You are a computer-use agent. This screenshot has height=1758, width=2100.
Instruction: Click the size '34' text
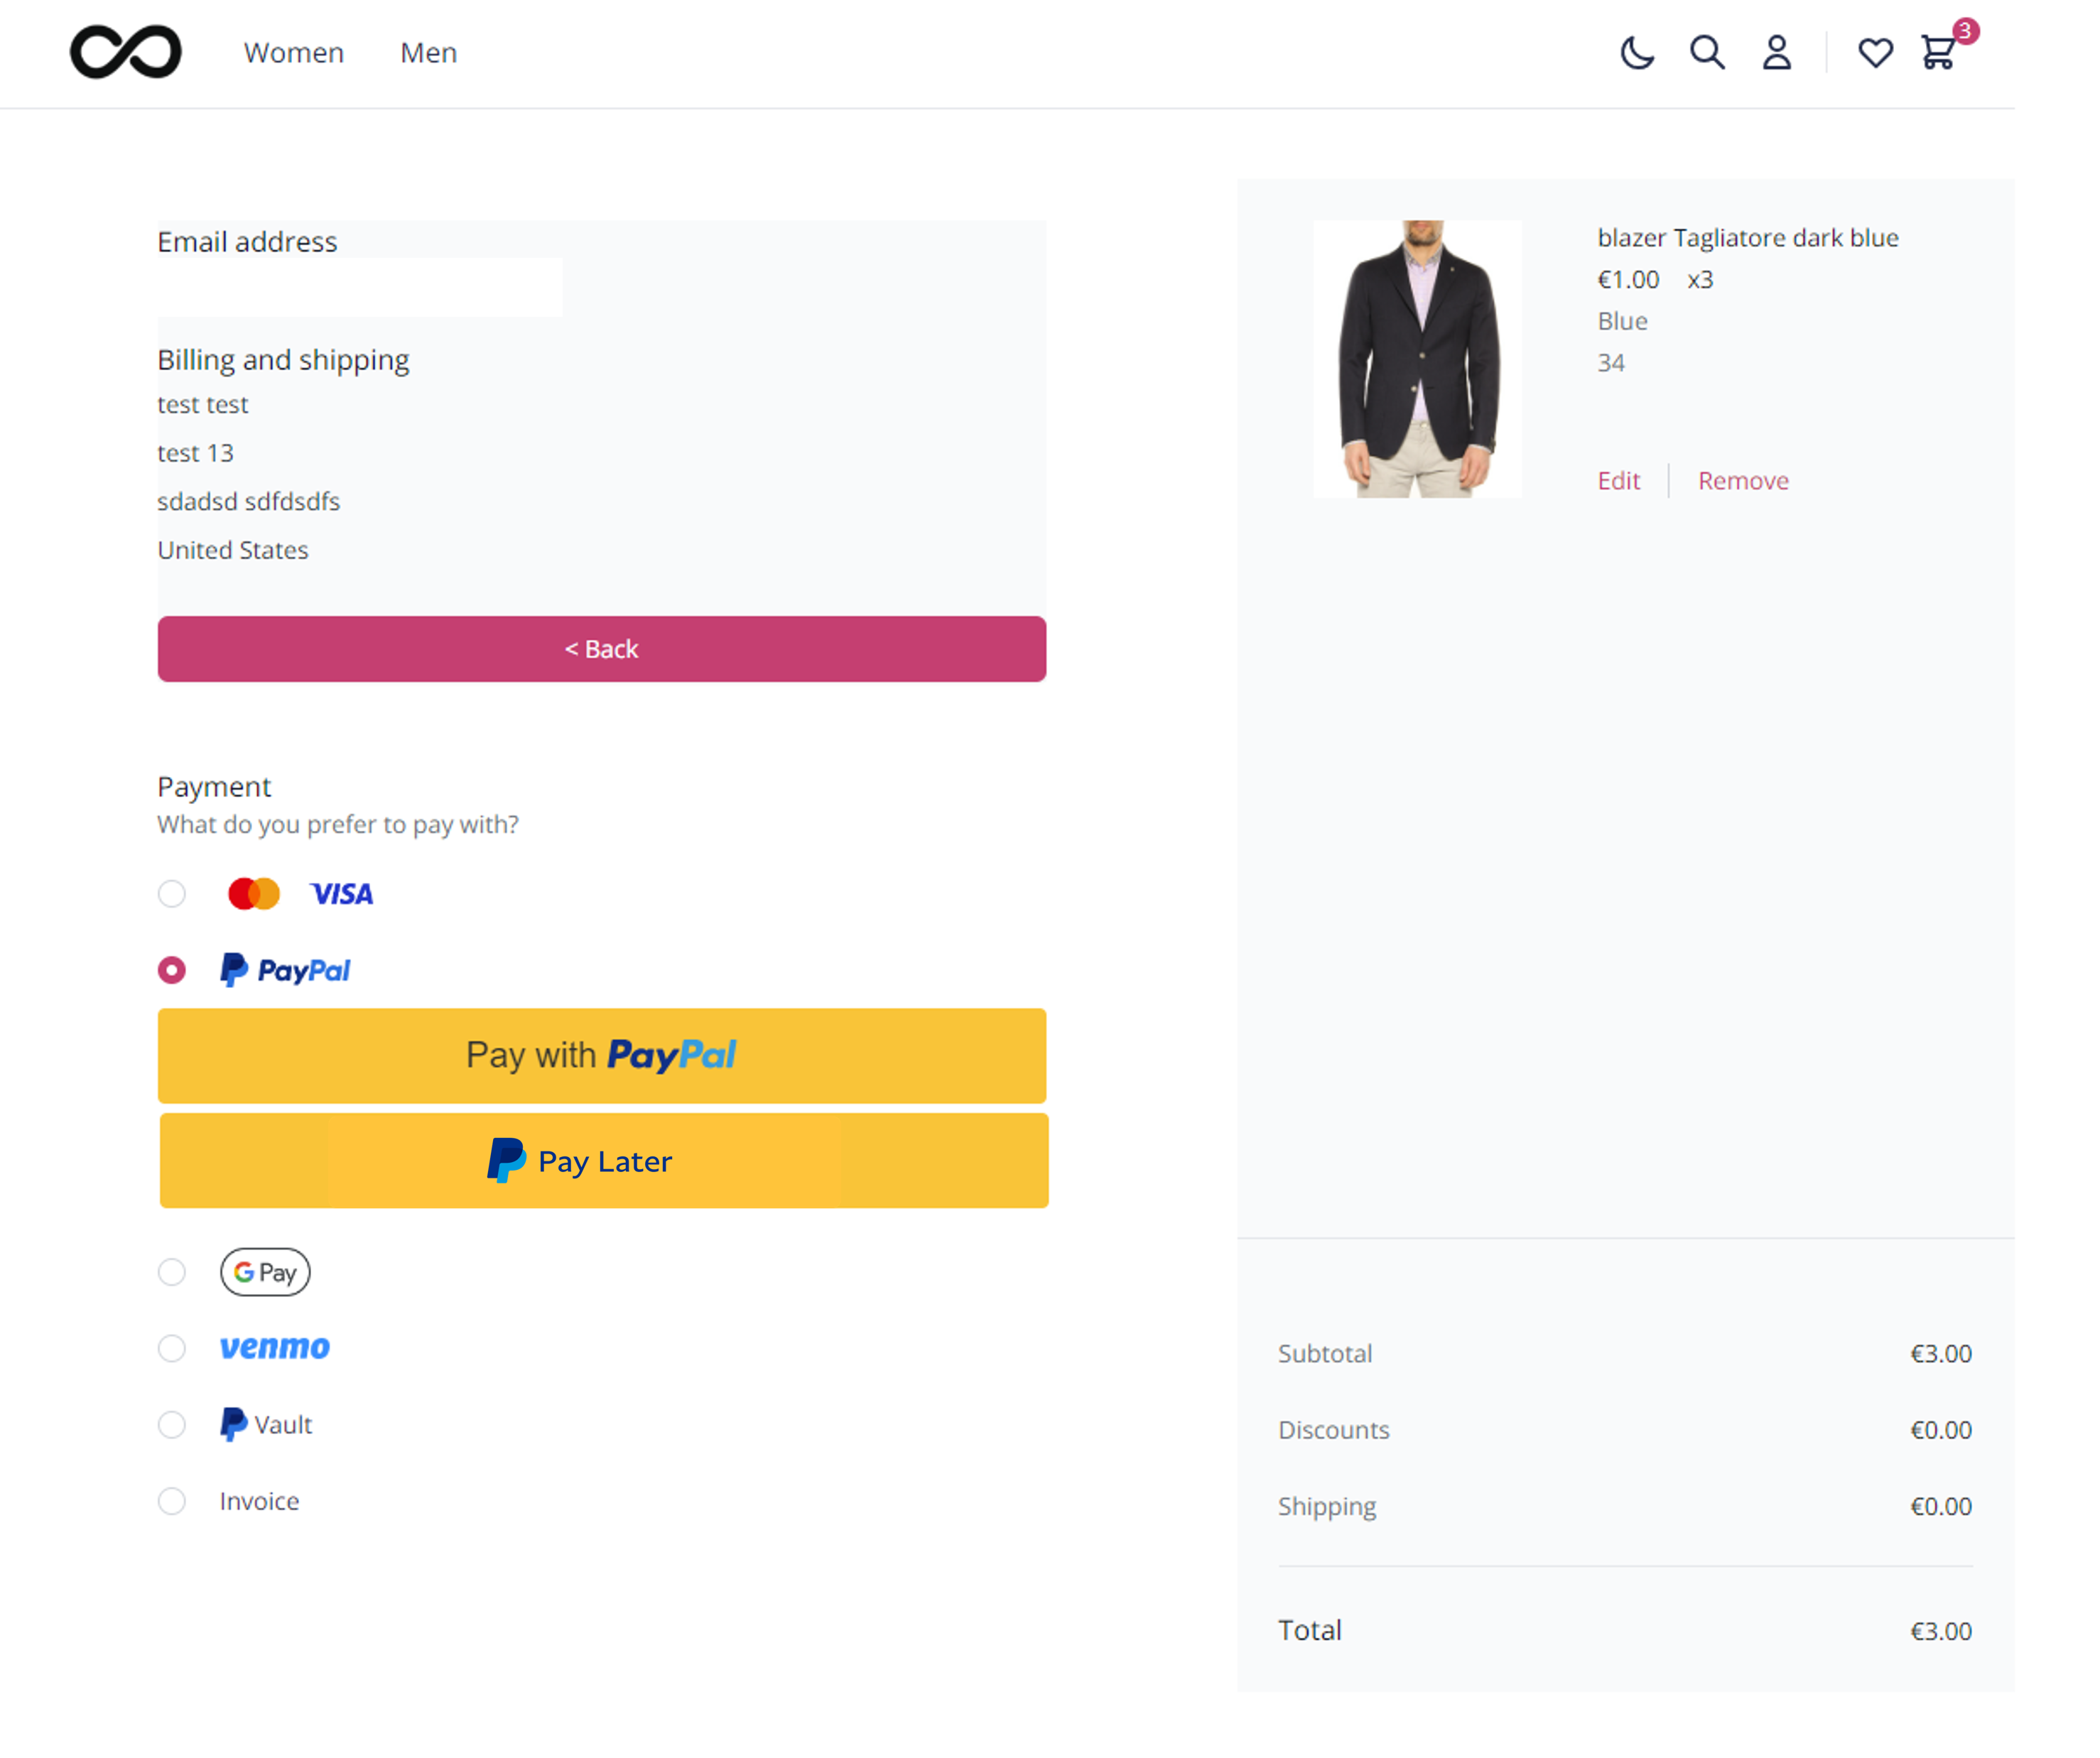tap(1611, 363)
